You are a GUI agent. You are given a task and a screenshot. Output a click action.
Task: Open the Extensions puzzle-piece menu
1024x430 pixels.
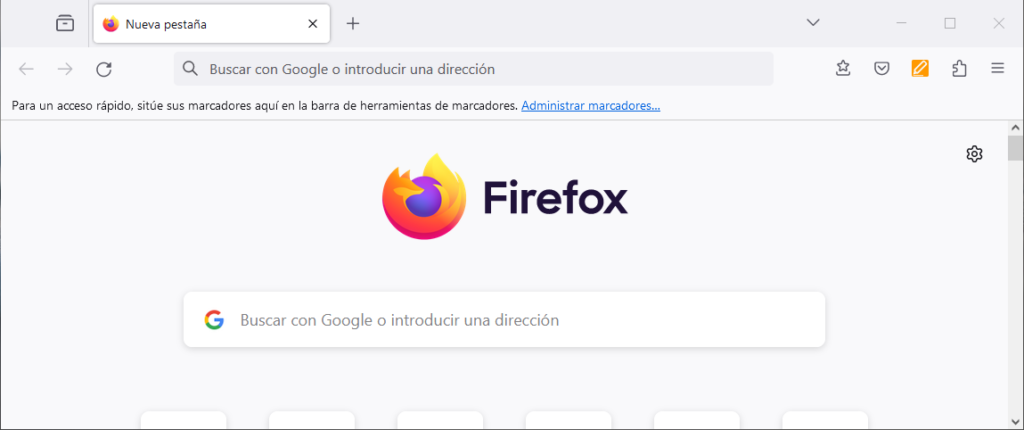[x=959, y=69]
